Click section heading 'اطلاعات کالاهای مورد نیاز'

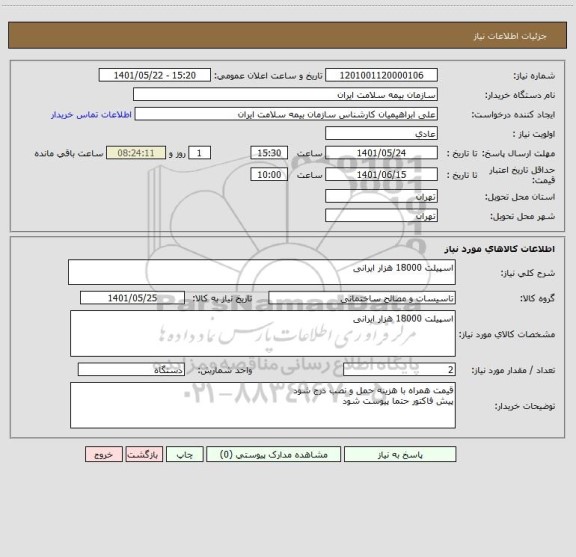[499, 249]
